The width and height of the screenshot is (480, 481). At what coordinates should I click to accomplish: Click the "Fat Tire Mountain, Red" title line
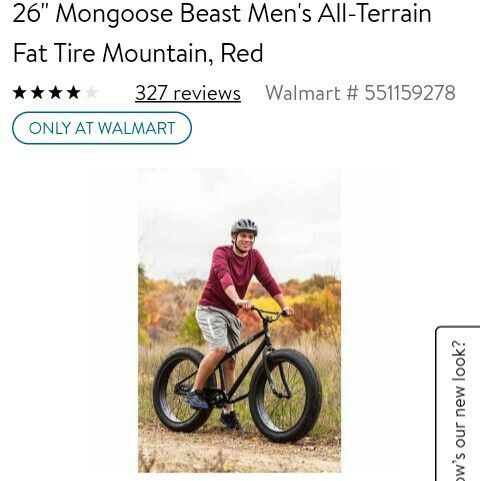[138, 53]
